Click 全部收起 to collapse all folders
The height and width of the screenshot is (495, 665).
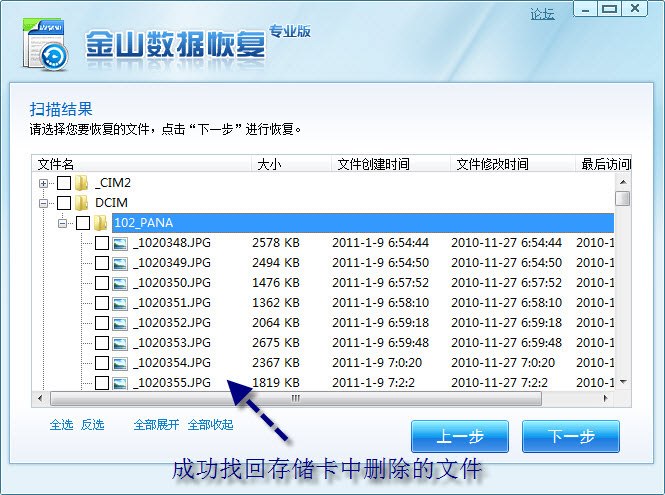(210, 425)
